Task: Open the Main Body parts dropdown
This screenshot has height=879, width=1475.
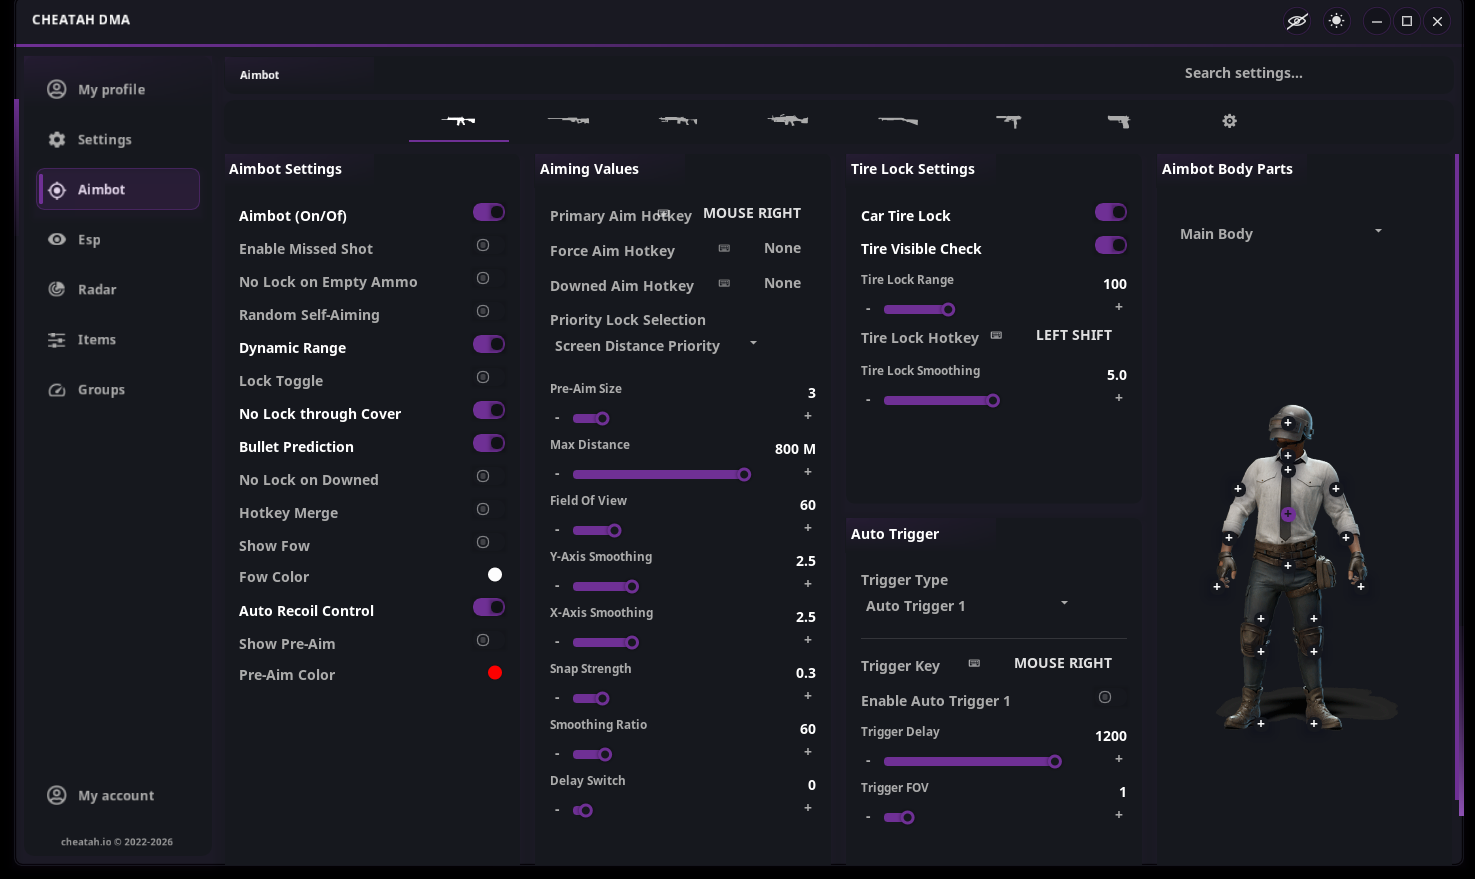Action: [x=1280, y=233]
